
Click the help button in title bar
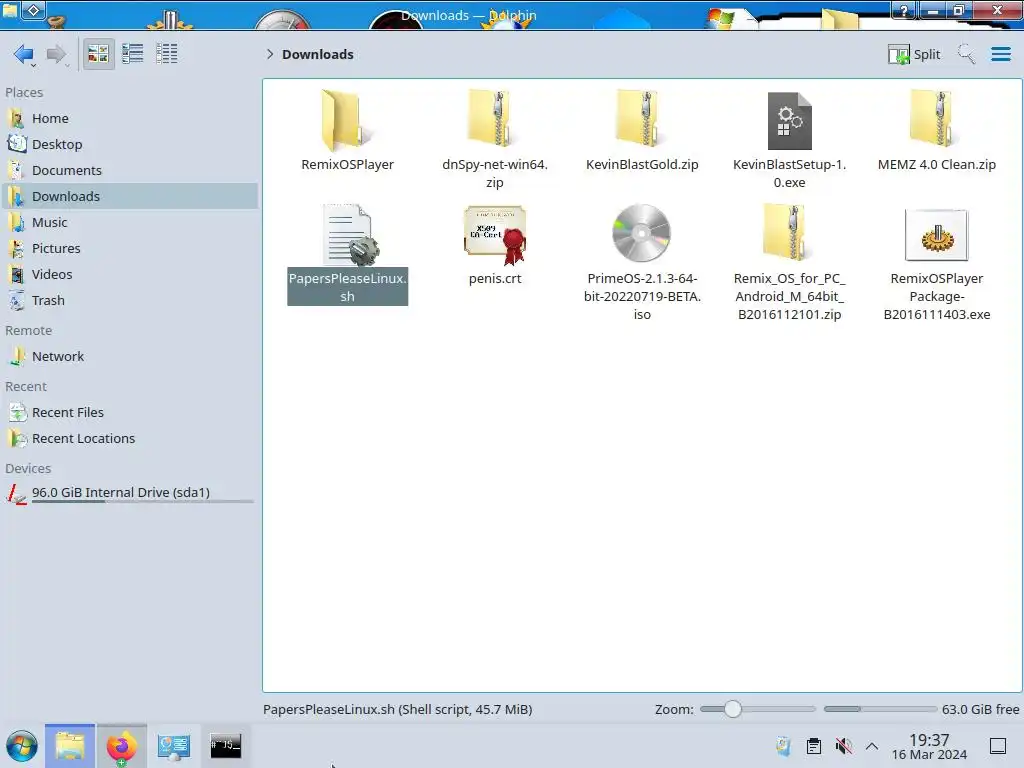point(904,10)
